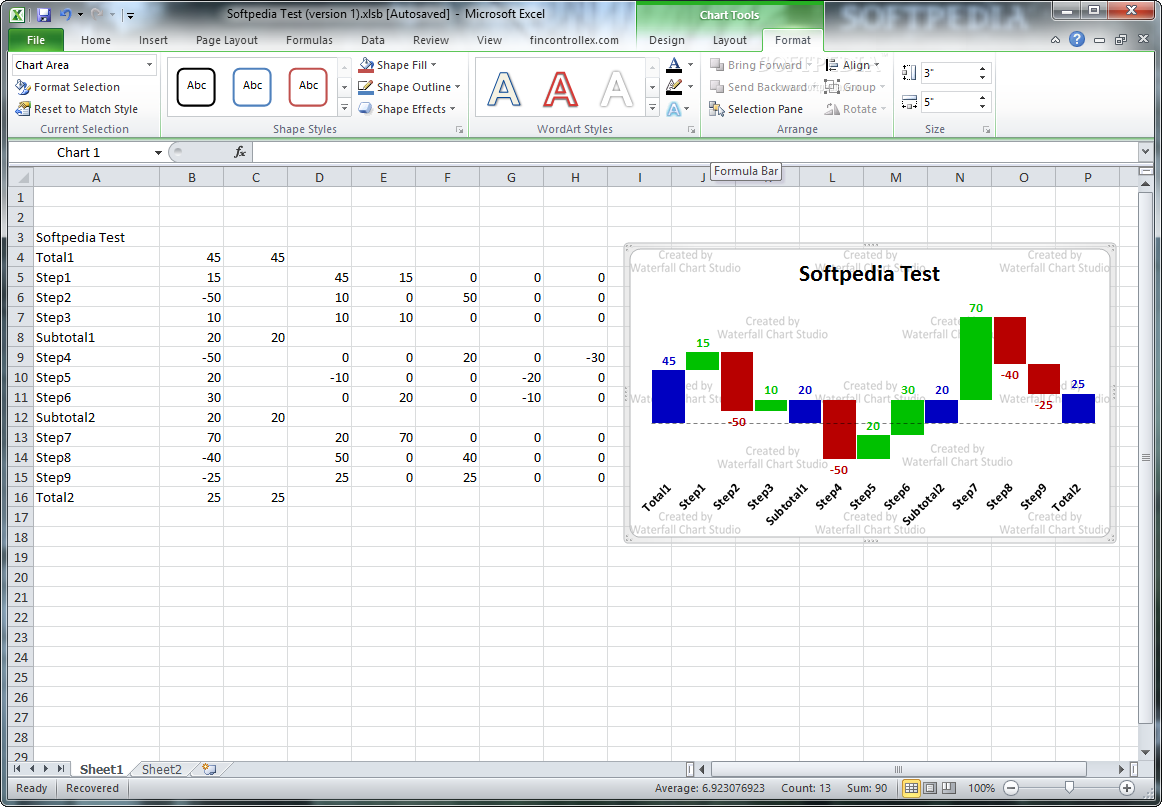Open the Align dropdown

pyautogui.click(x=852, y=65)
